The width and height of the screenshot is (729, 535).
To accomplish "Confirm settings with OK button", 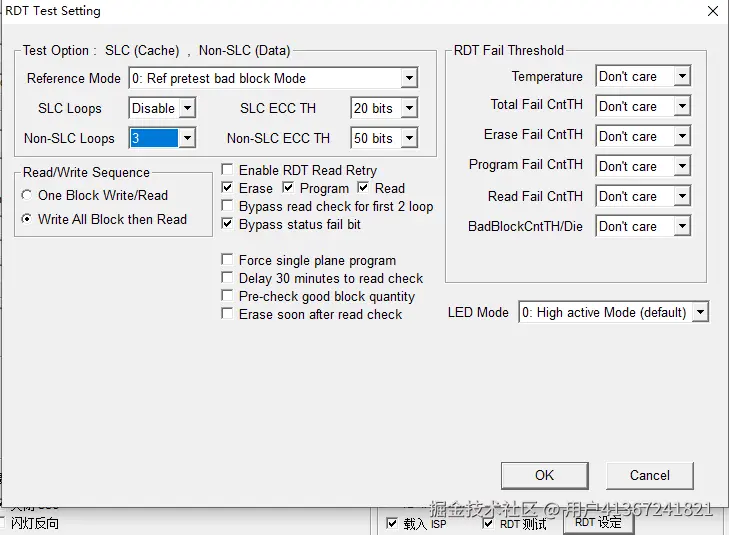I will (x=544, y=475).
